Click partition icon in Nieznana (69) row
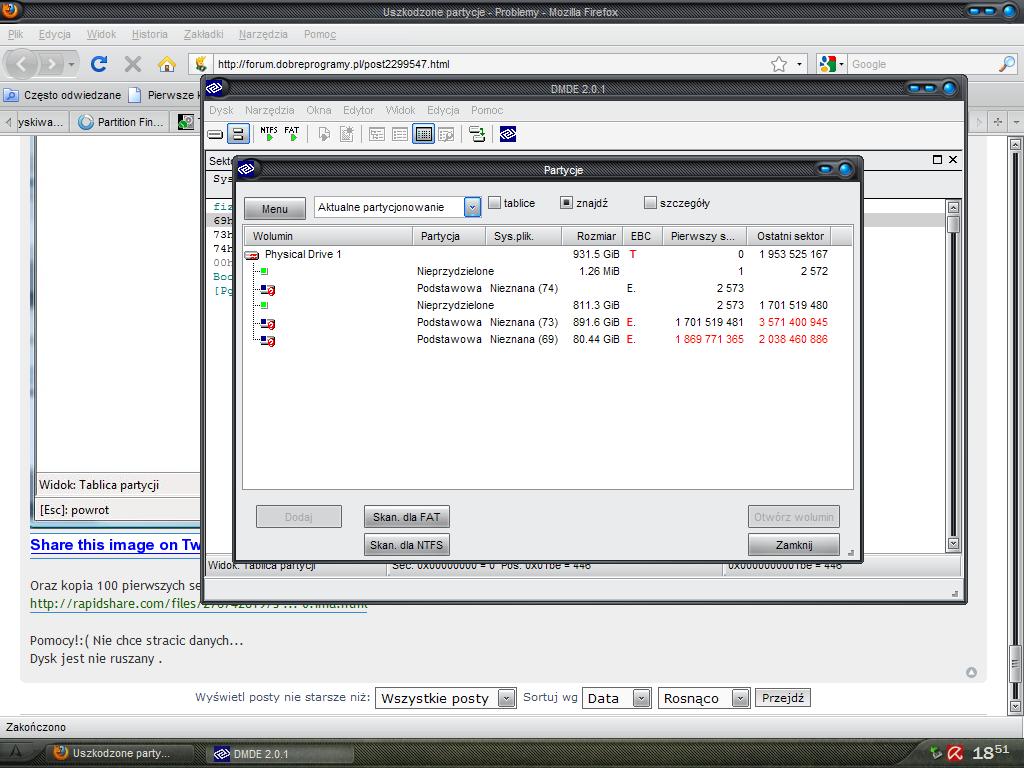This screenshot has width=1024, height=768. [x=268, y=340]
